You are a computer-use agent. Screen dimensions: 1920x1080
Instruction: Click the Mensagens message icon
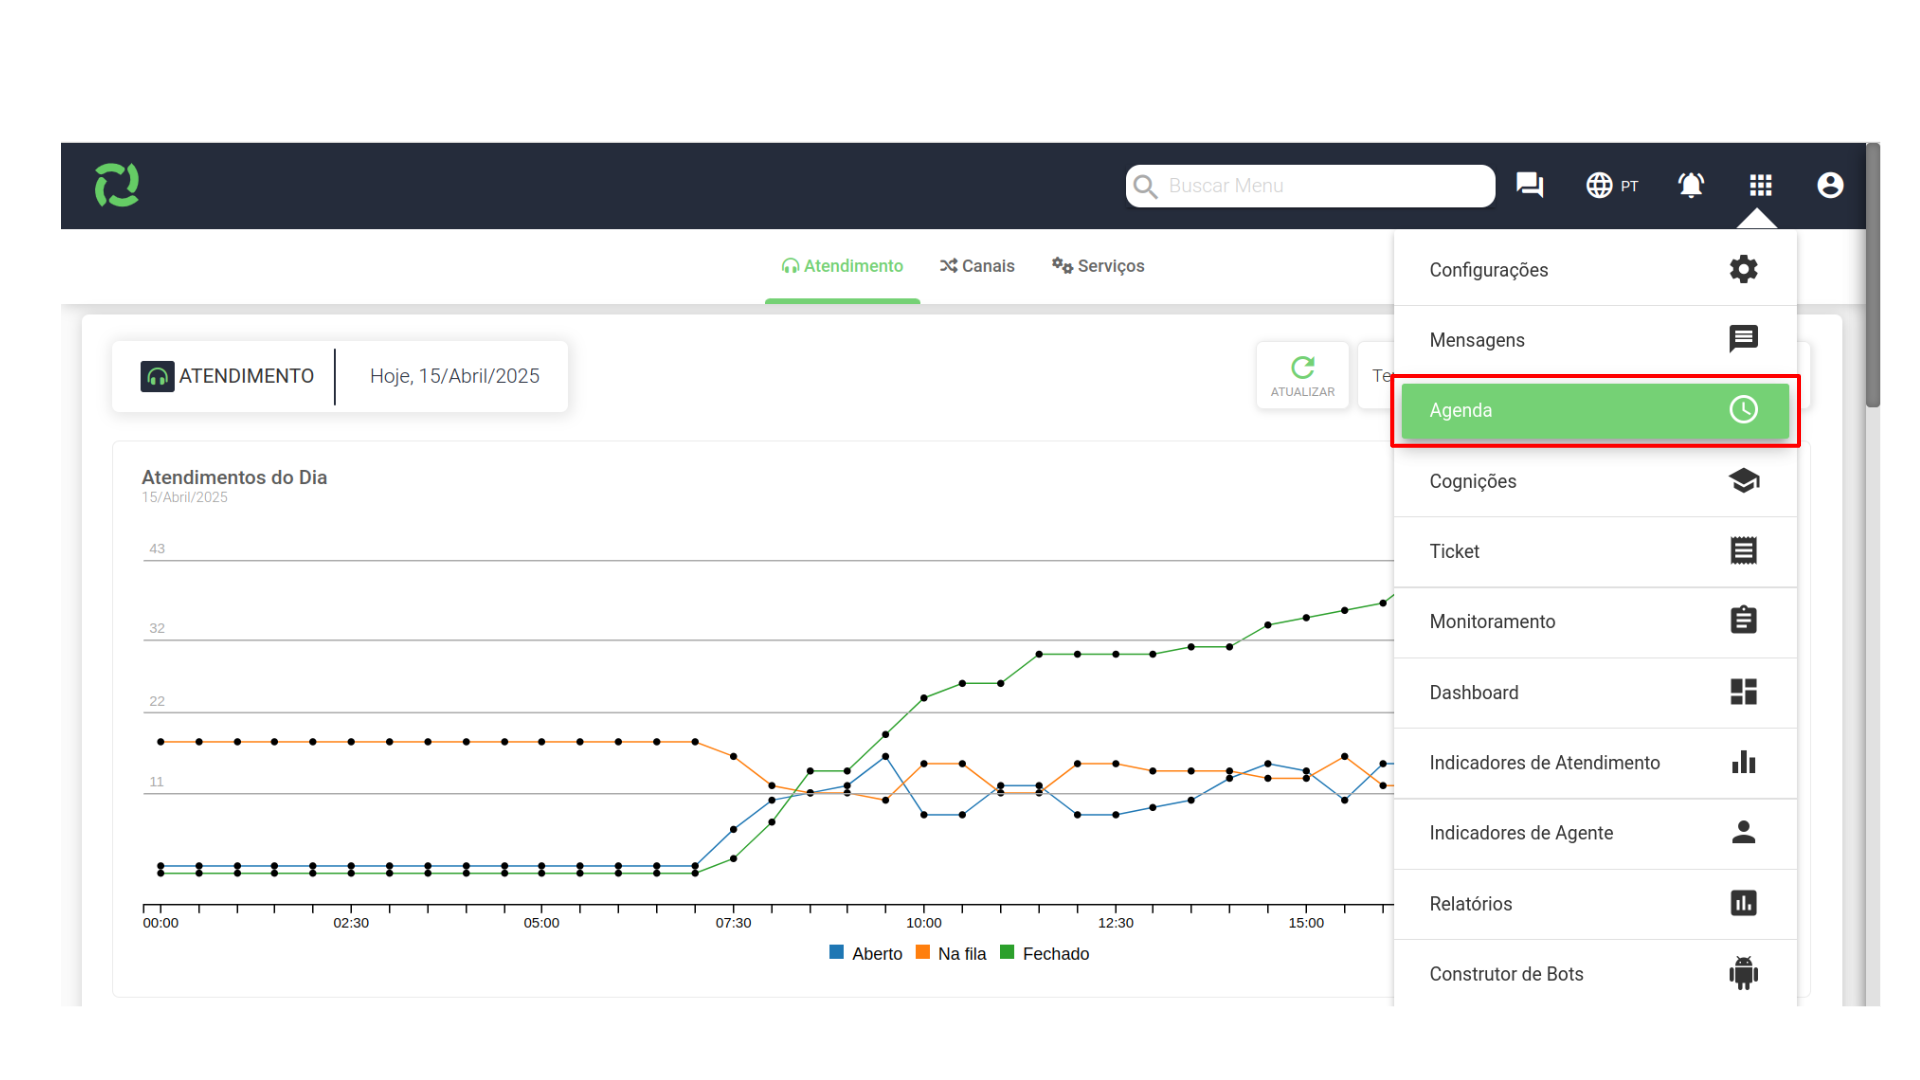1743,339
